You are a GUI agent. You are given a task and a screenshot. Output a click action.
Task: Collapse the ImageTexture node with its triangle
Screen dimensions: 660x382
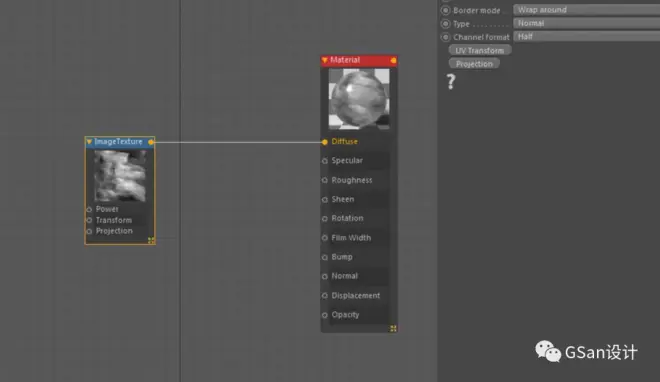(x=89, y=142)
